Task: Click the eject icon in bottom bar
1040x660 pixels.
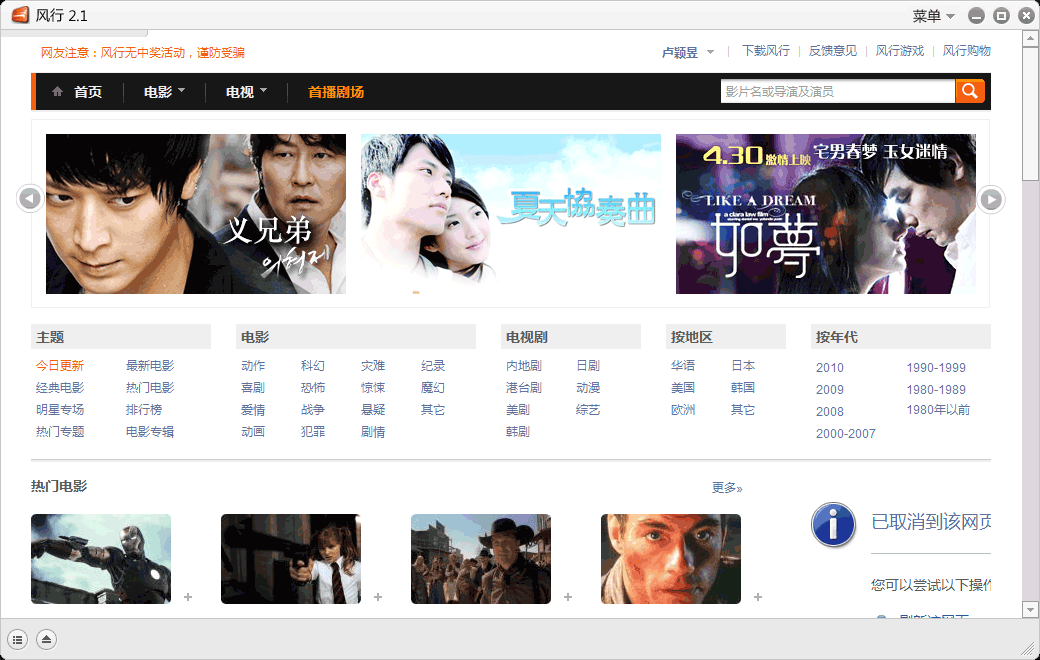Action: click(x=47, y=639)
